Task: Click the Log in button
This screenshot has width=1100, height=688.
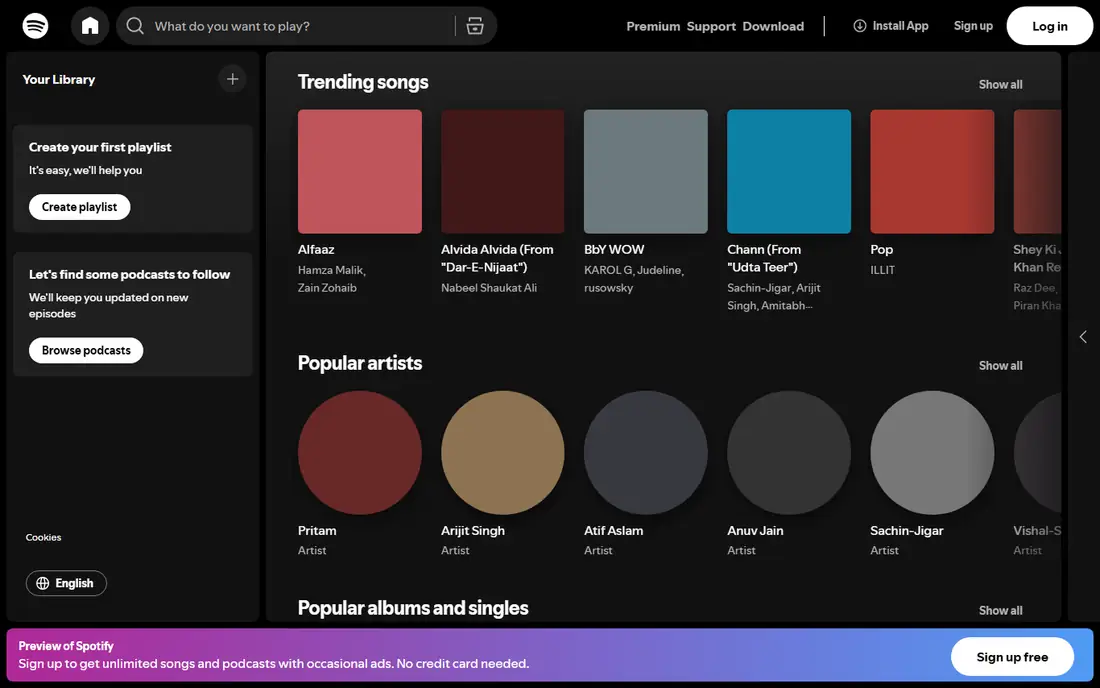Action: pos(1049,26)
